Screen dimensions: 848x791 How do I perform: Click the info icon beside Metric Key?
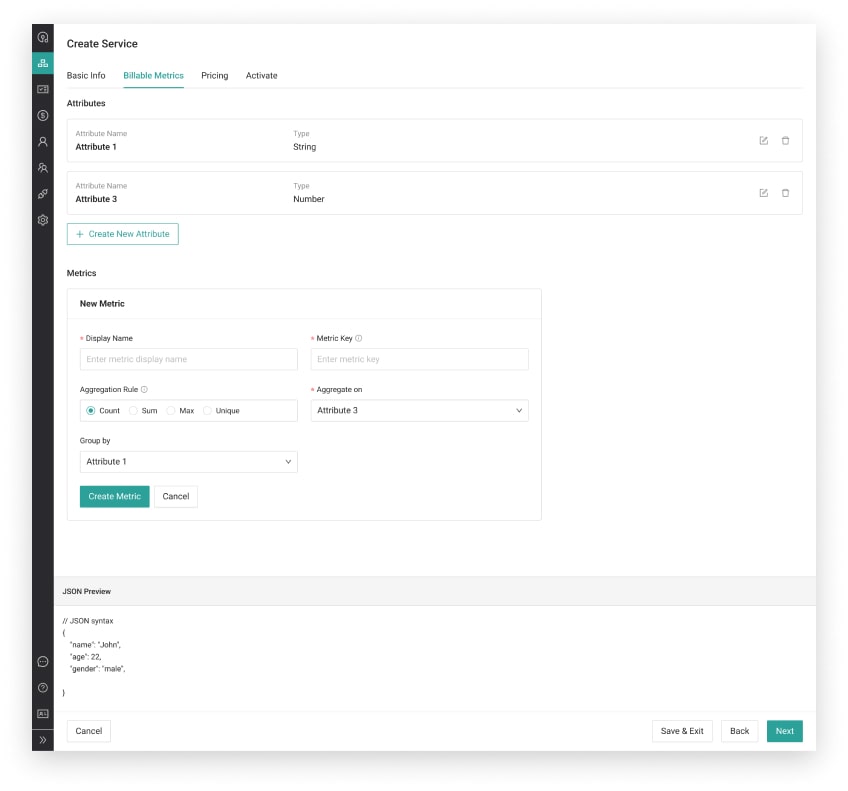(x=359, y=338)
